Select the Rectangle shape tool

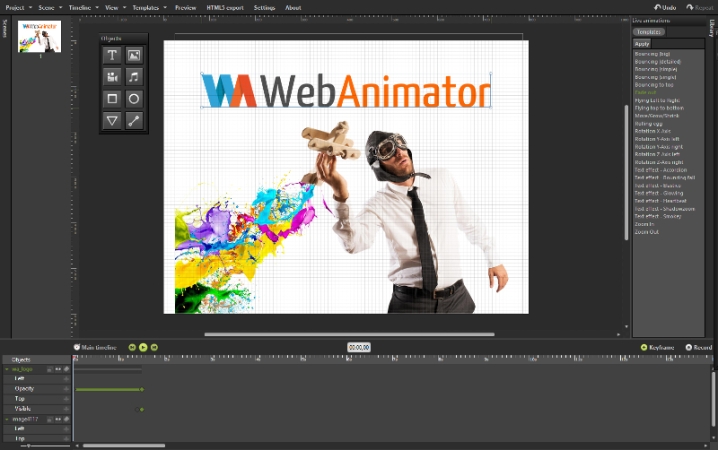click(112, 98)
